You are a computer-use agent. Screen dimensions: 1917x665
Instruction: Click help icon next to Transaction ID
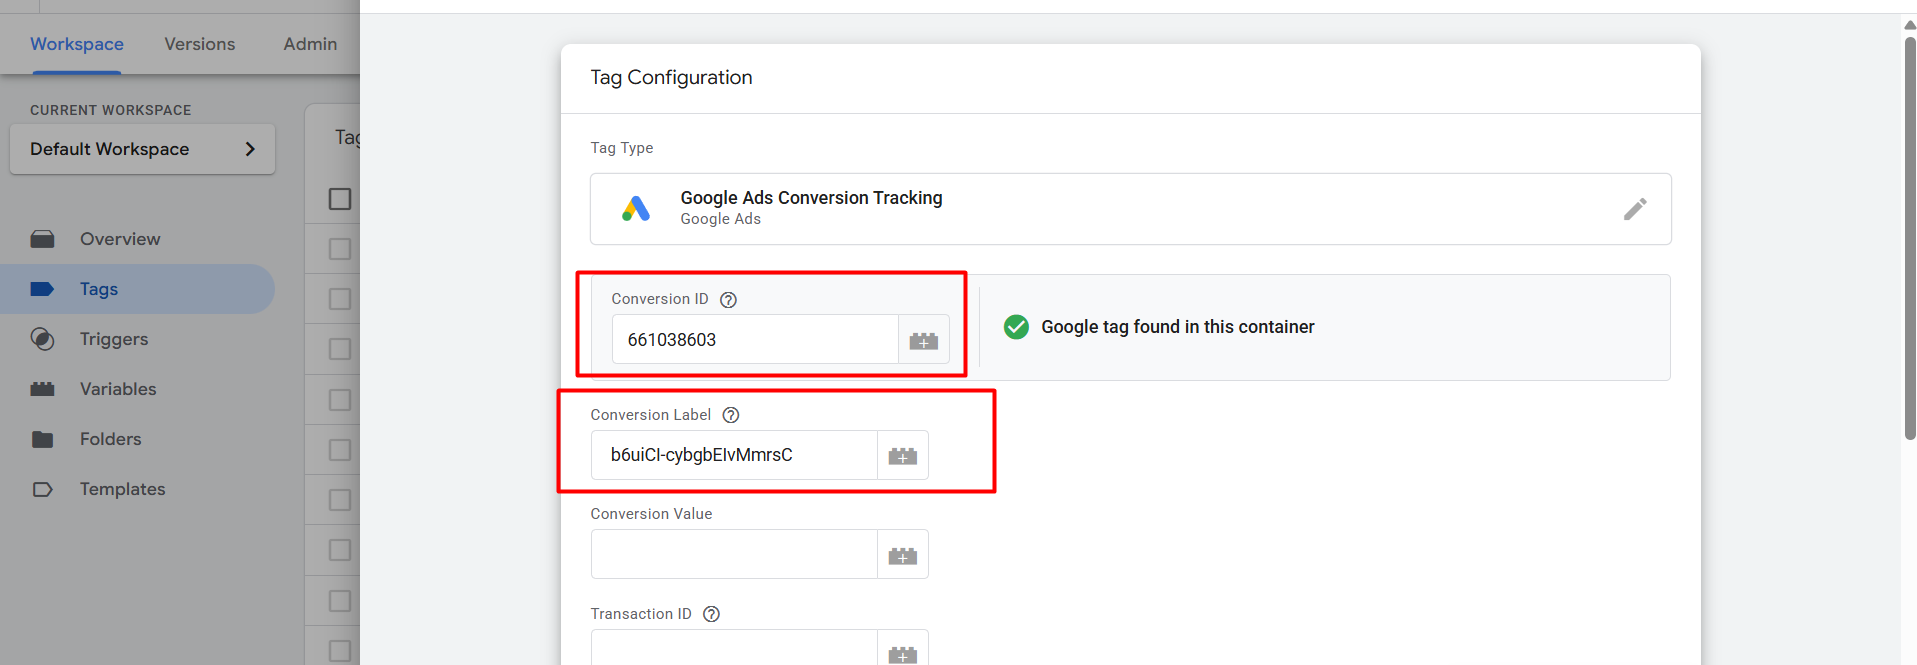711,614
